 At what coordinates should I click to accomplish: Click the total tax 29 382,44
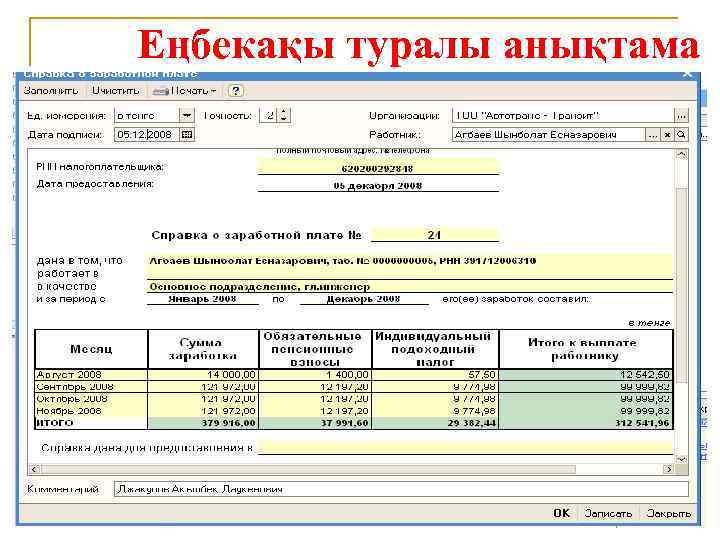[435, 423]
